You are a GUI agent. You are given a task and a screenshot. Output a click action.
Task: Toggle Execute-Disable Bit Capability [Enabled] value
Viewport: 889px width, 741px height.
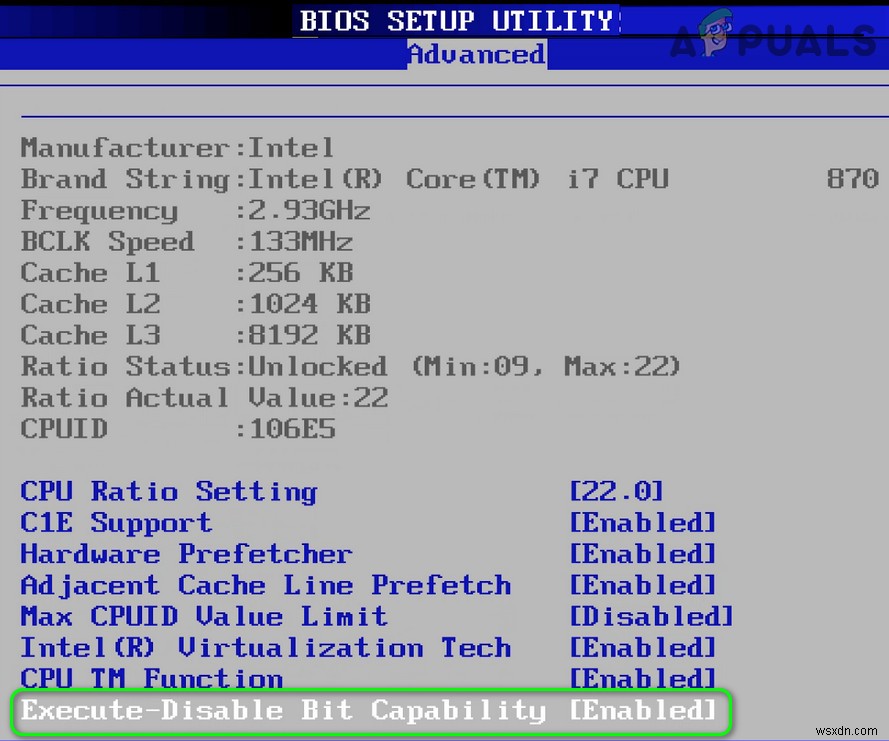pos(643,710)
